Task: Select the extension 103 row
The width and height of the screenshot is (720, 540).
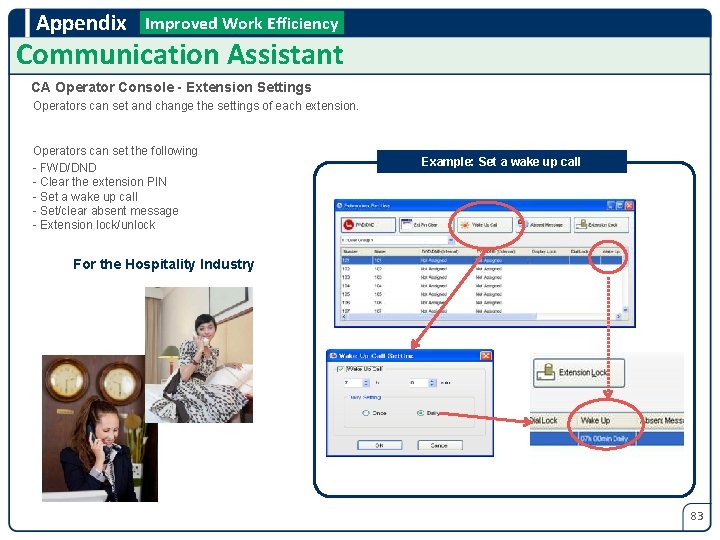Action: click(x=481, y=277)
